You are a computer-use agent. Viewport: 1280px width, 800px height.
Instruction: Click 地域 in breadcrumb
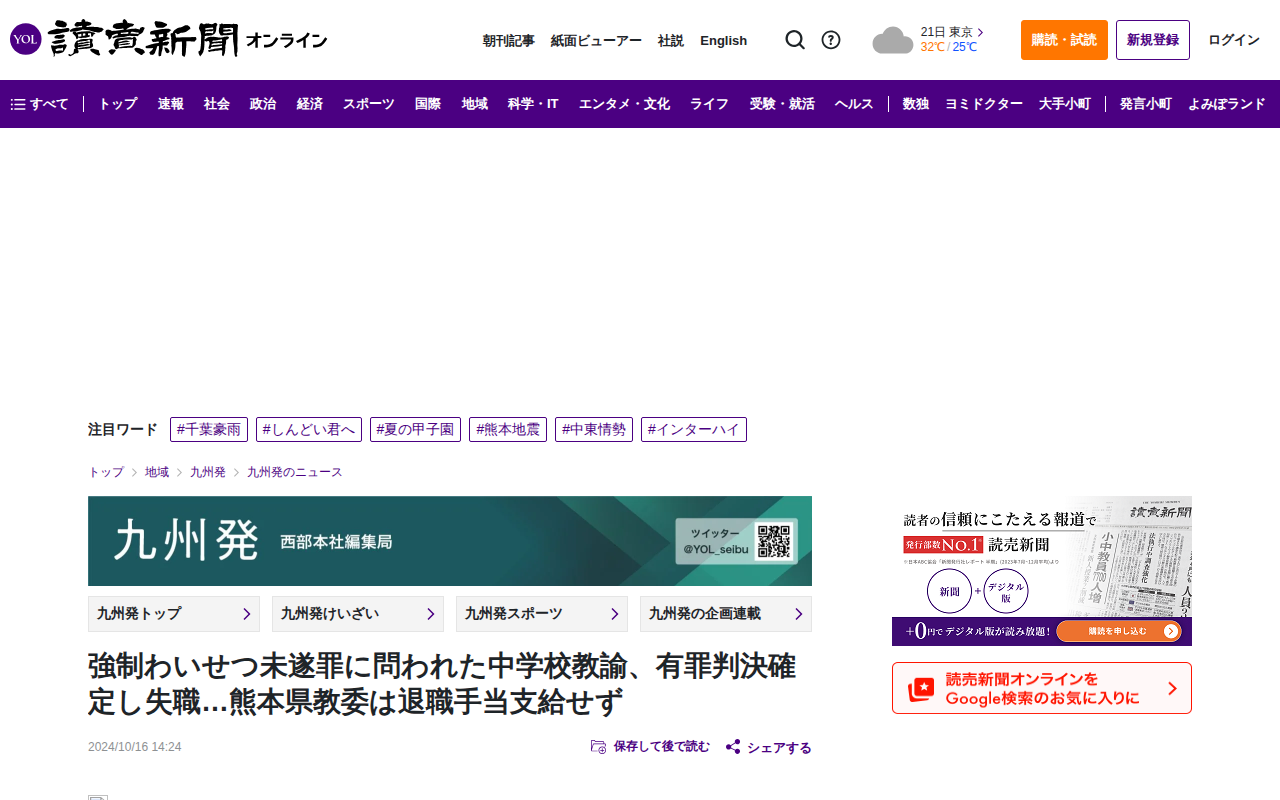pyautogui.click(x=157, y=472)
